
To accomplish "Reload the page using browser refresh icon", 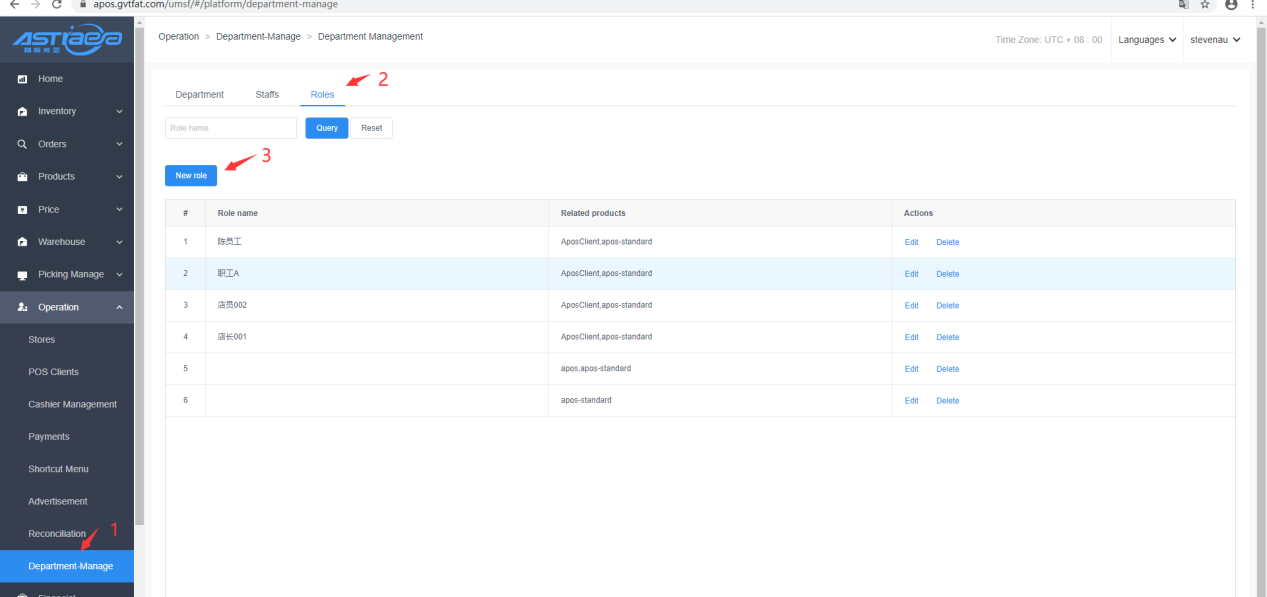I will (57, 5).
